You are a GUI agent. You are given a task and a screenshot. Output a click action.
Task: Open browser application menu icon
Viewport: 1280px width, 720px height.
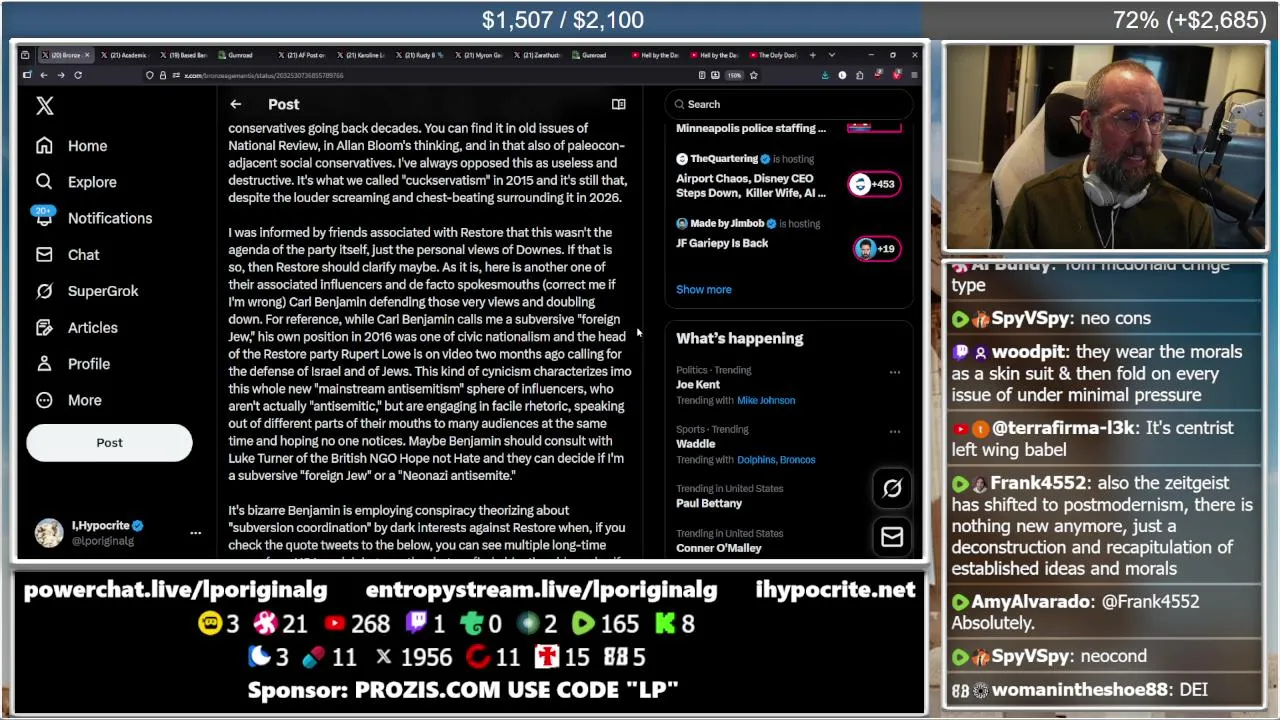(914, 75)
